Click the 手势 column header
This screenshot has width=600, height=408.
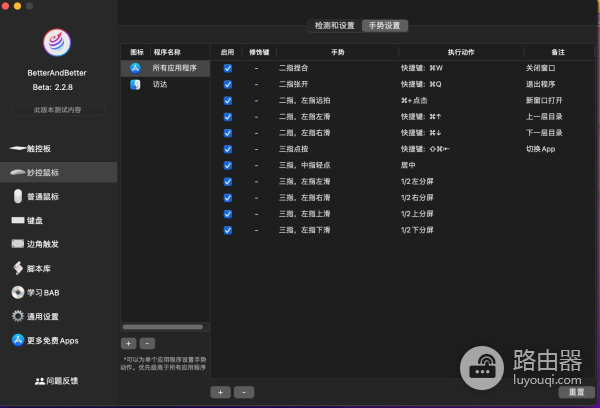tap(338, 52)
